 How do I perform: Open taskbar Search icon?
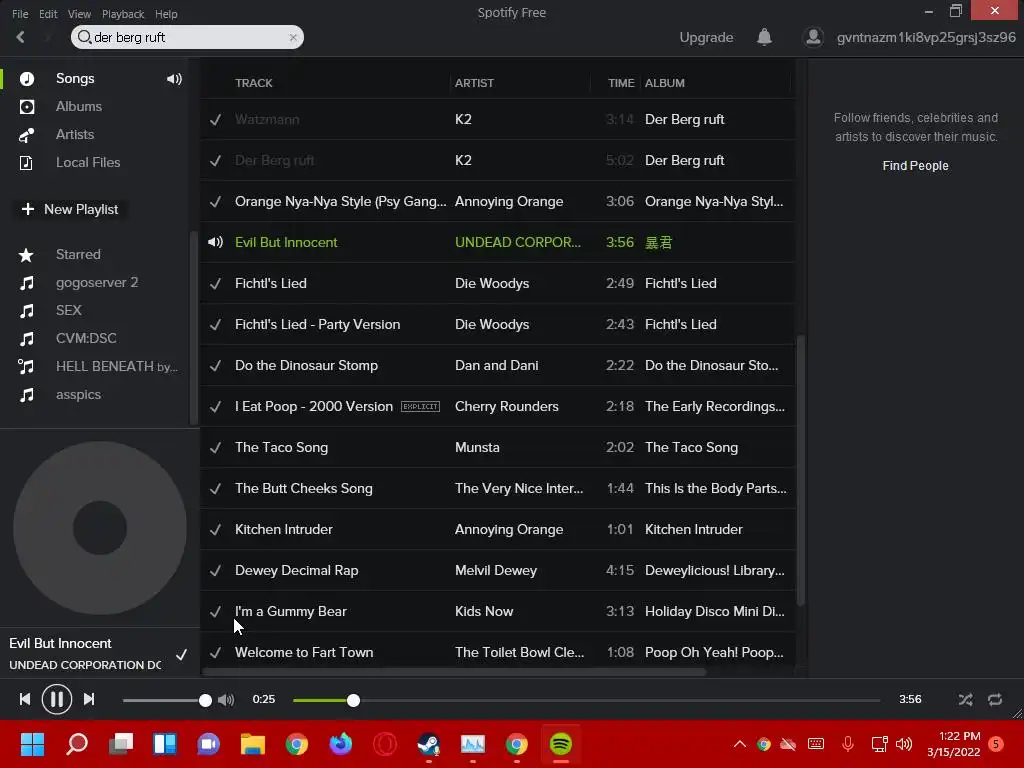click(x=76, y=744)
